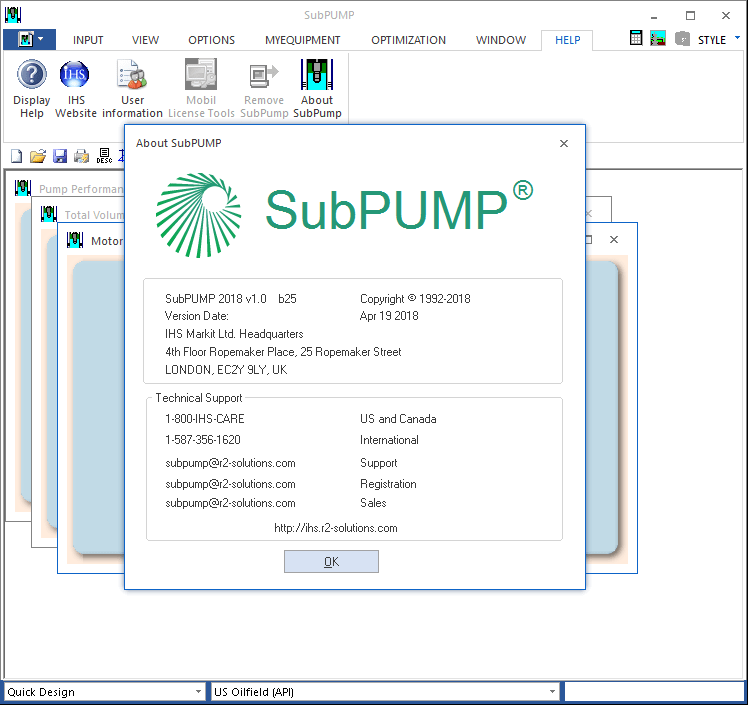The height and width of the screenshot is (705, 748).
Task: Click the Pump Performance window icon
Action: click(22, 188)
